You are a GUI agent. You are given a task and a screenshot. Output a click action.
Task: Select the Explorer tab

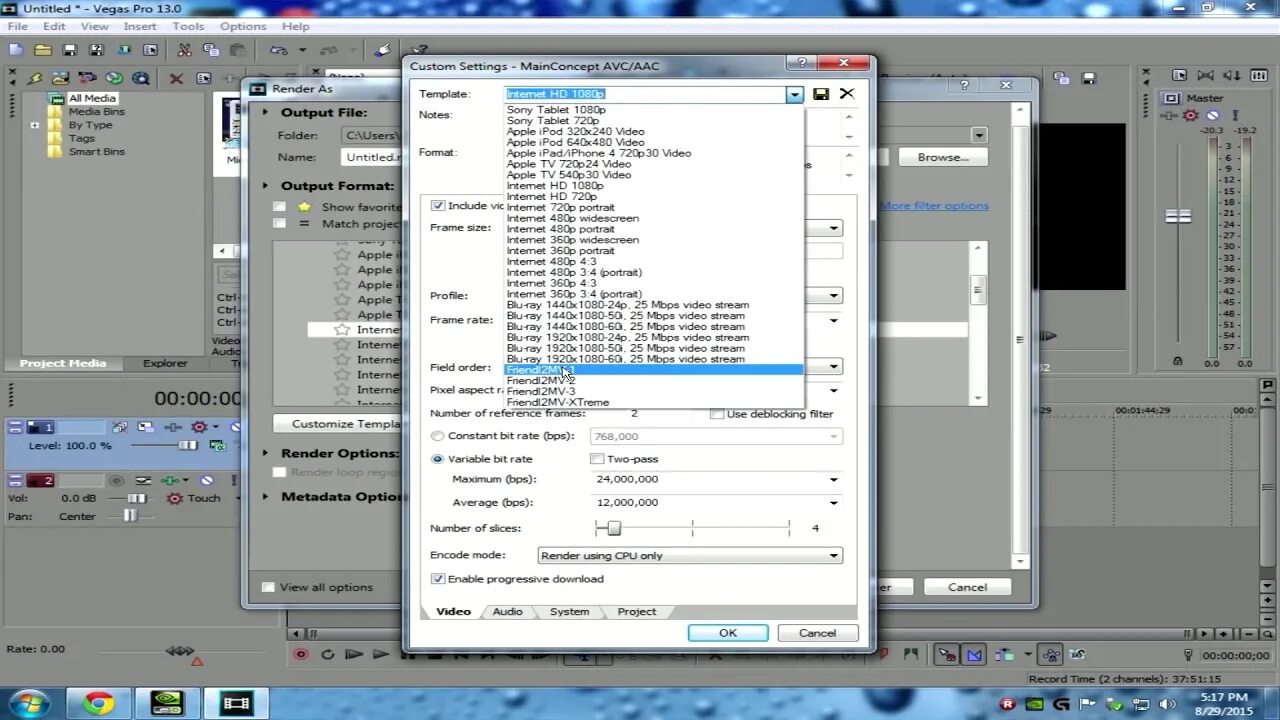tap(165, 364)
